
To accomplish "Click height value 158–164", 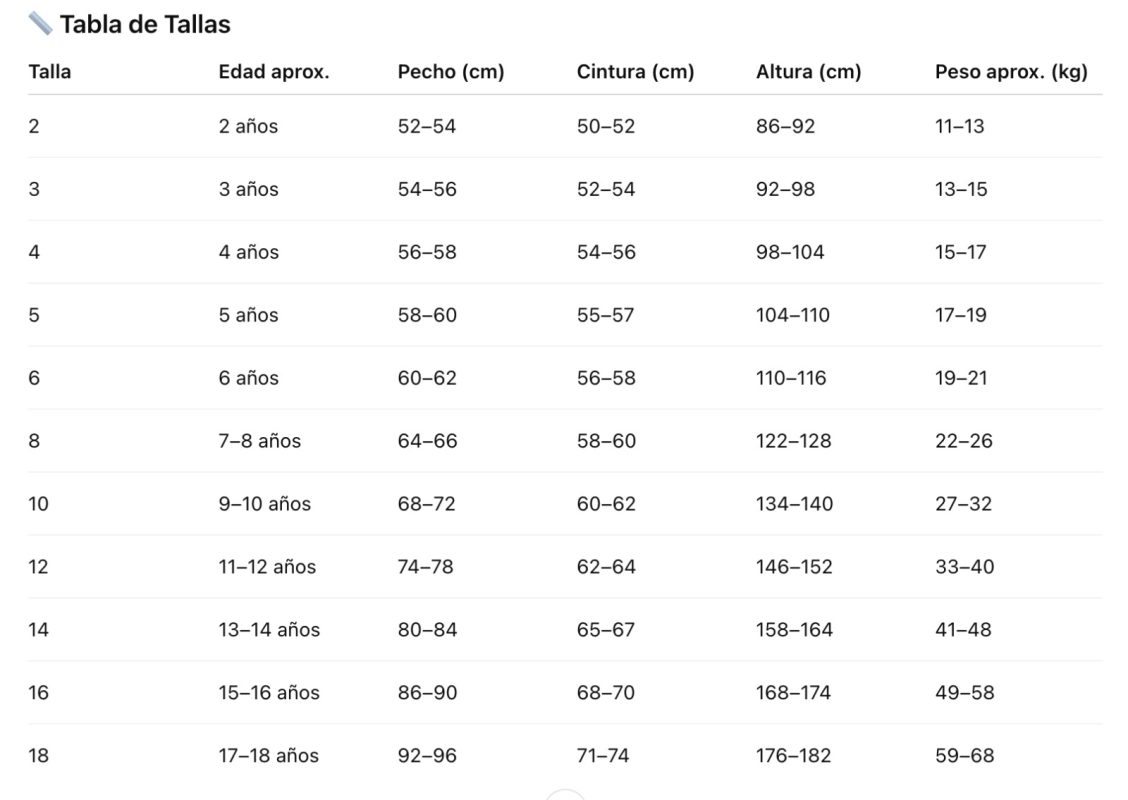I will click(x=794, y=630).
